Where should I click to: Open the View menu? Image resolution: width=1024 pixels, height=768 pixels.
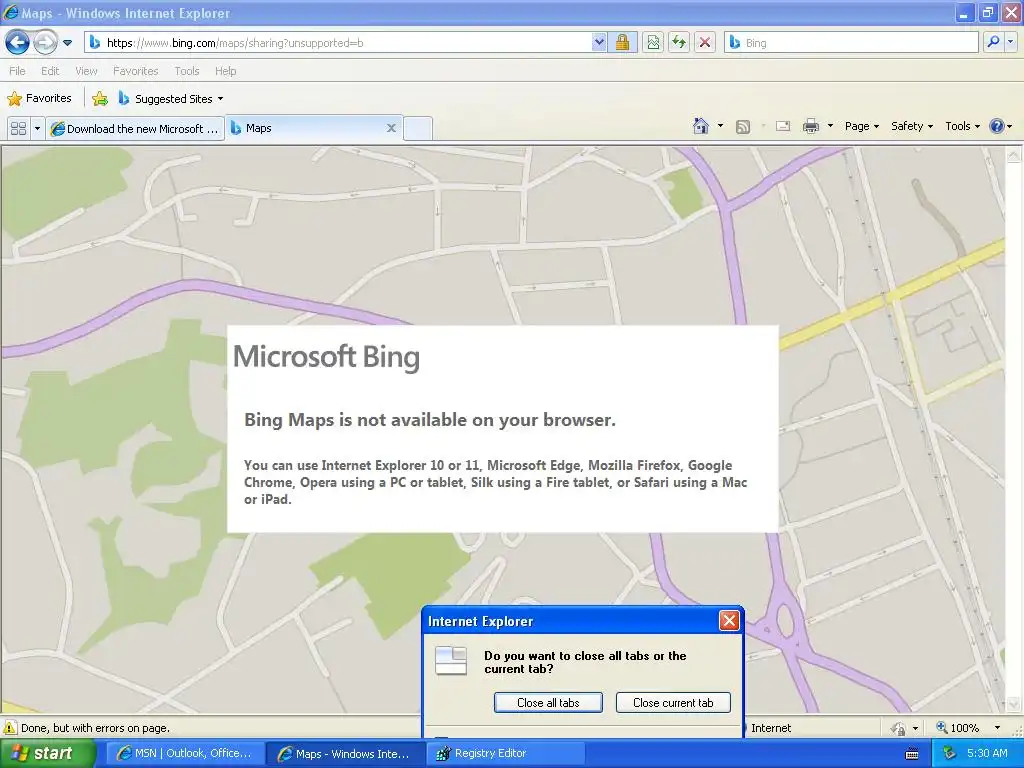(x=86, y=71)
